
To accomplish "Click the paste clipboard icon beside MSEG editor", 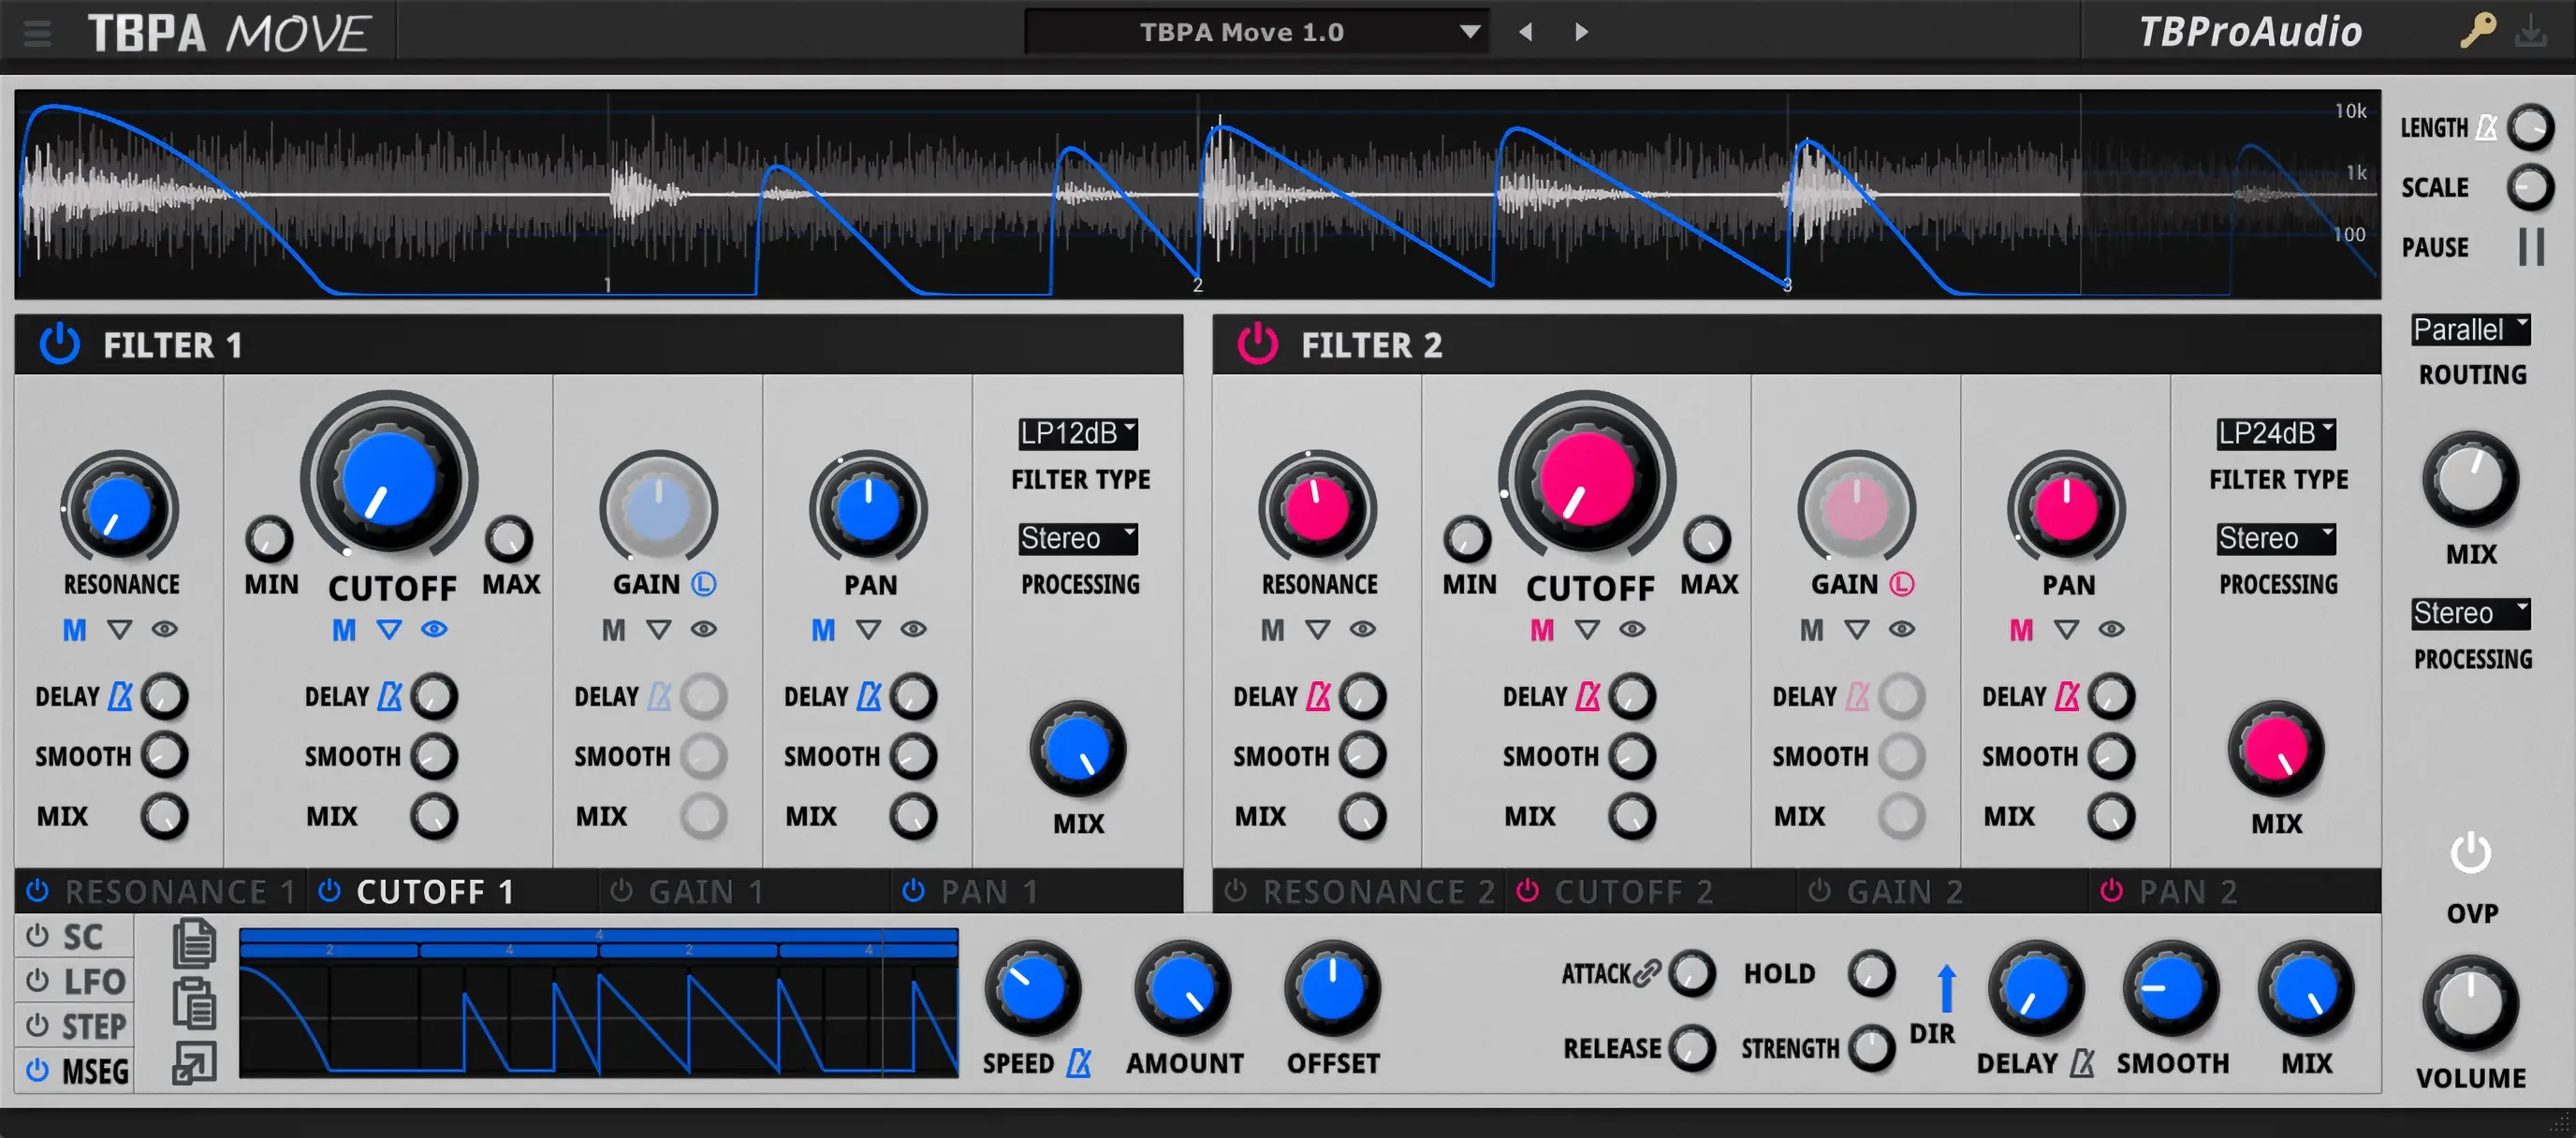I will point(194,1003).
